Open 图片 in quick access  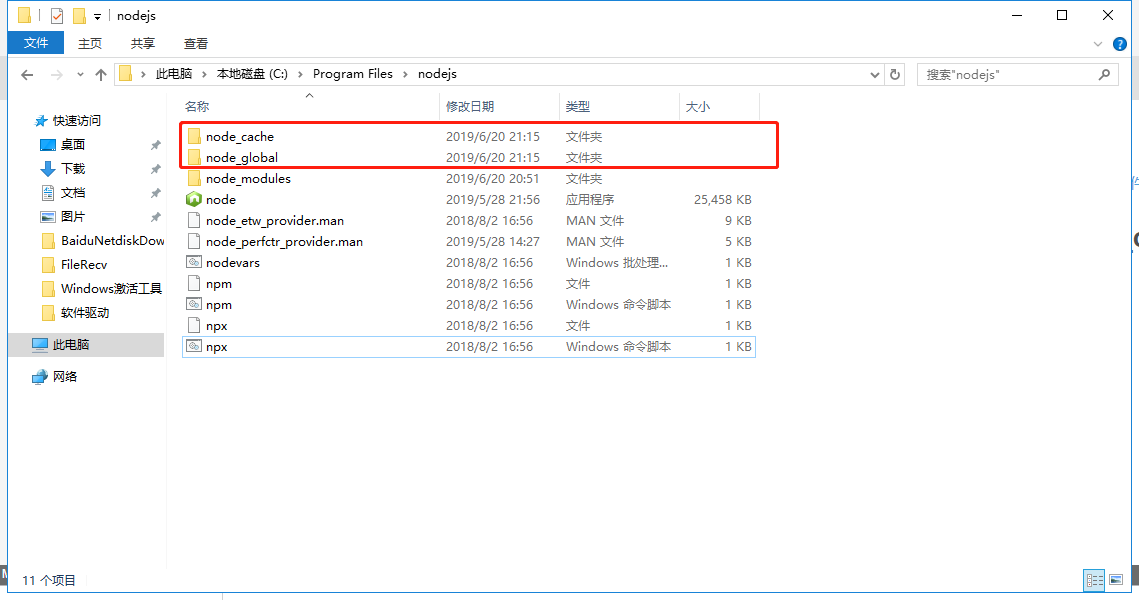click(x=73, y=216)
